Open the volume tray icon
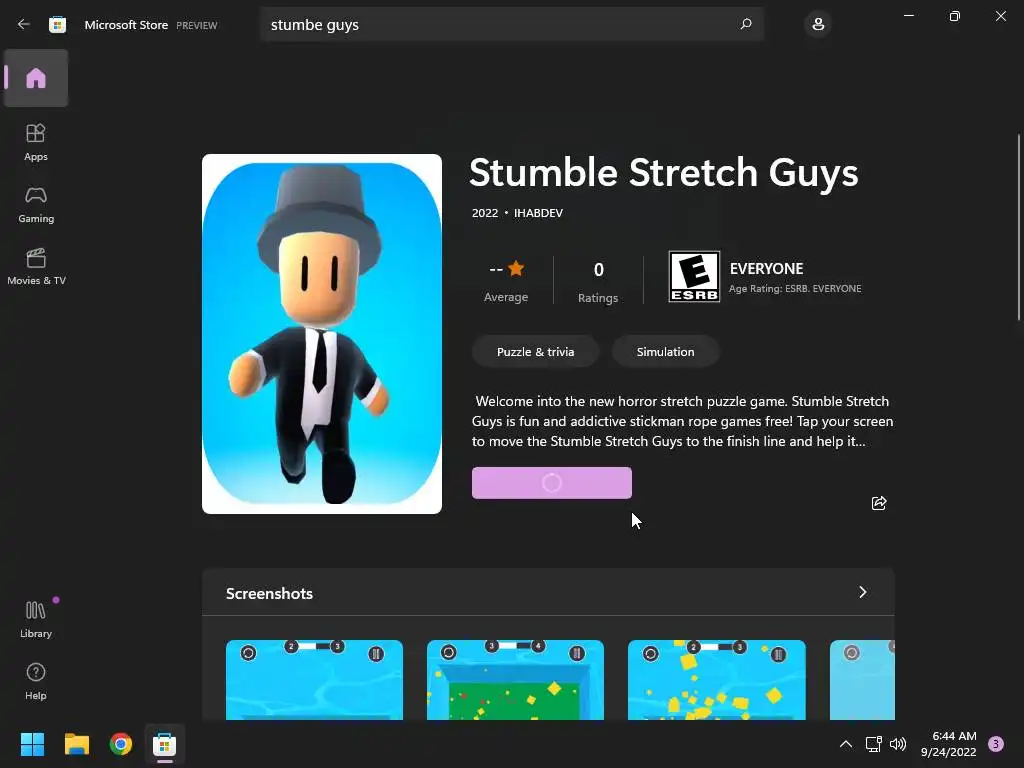The height and width of the screenshot is (768, 1024). pyautogui.click(x=898, y=744)
